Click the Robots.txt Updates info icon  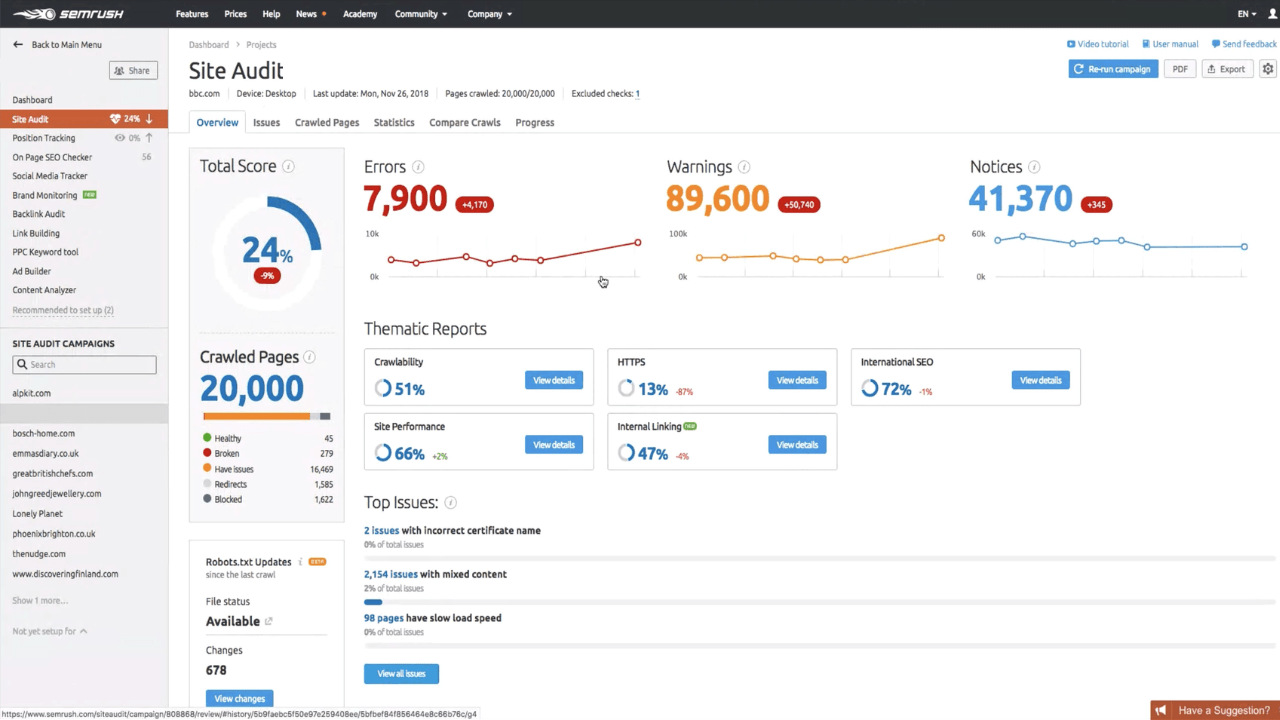(300, 562)
